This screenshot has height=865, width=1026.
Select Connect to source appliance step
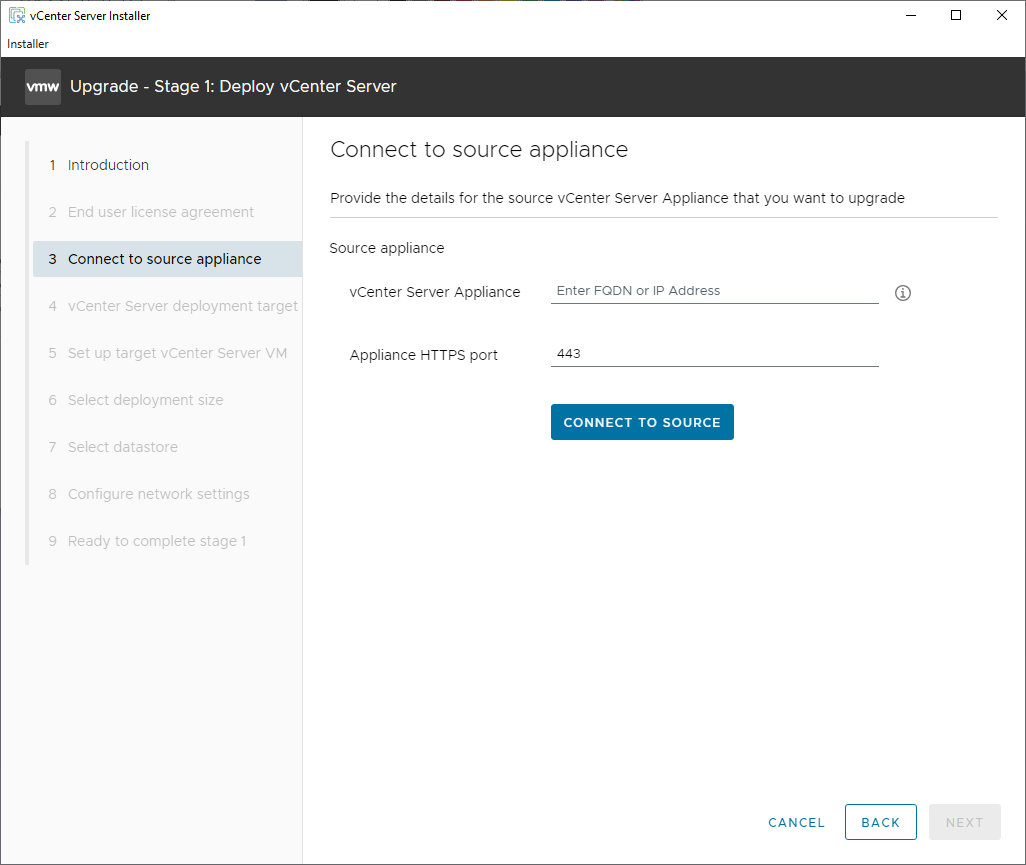(x=164, y=259)
